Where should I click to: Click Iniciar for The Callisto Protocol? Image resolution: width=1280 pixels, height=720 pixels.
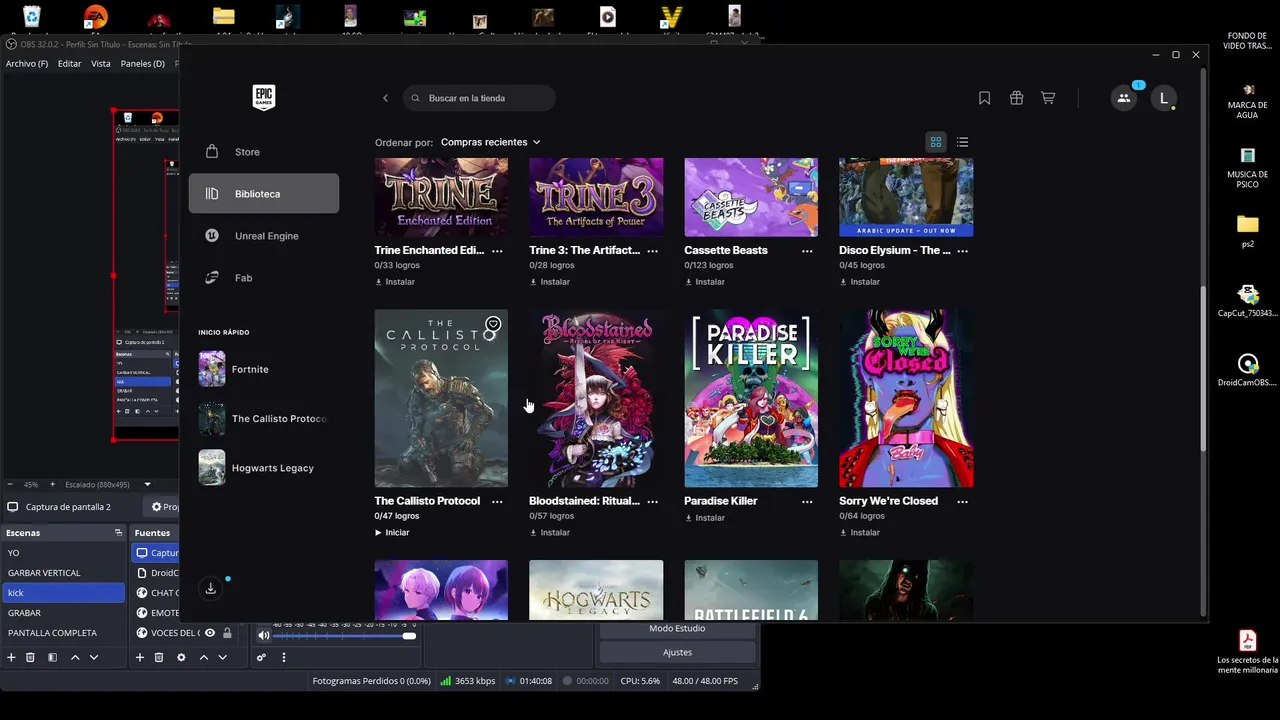coord(392,533)
